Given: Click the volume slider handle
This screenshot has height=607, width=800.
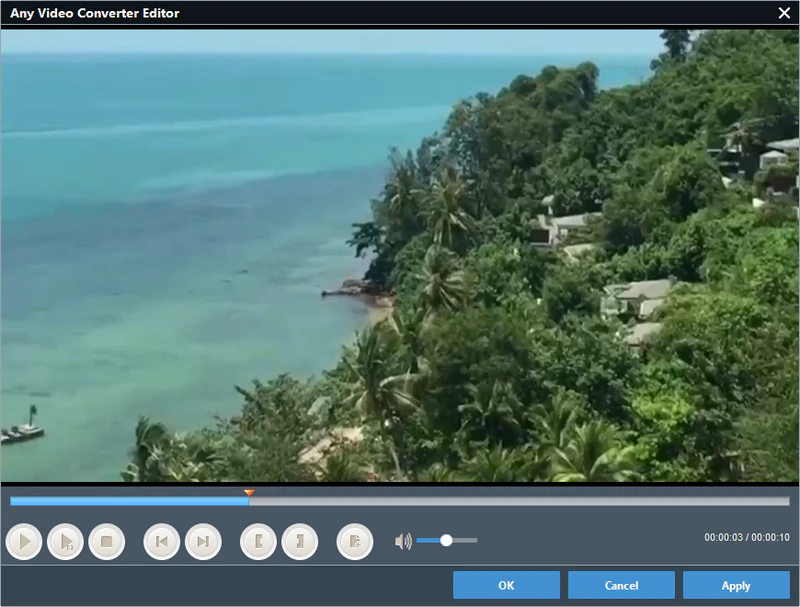Looking at the screenshot, I should [446, 540].
